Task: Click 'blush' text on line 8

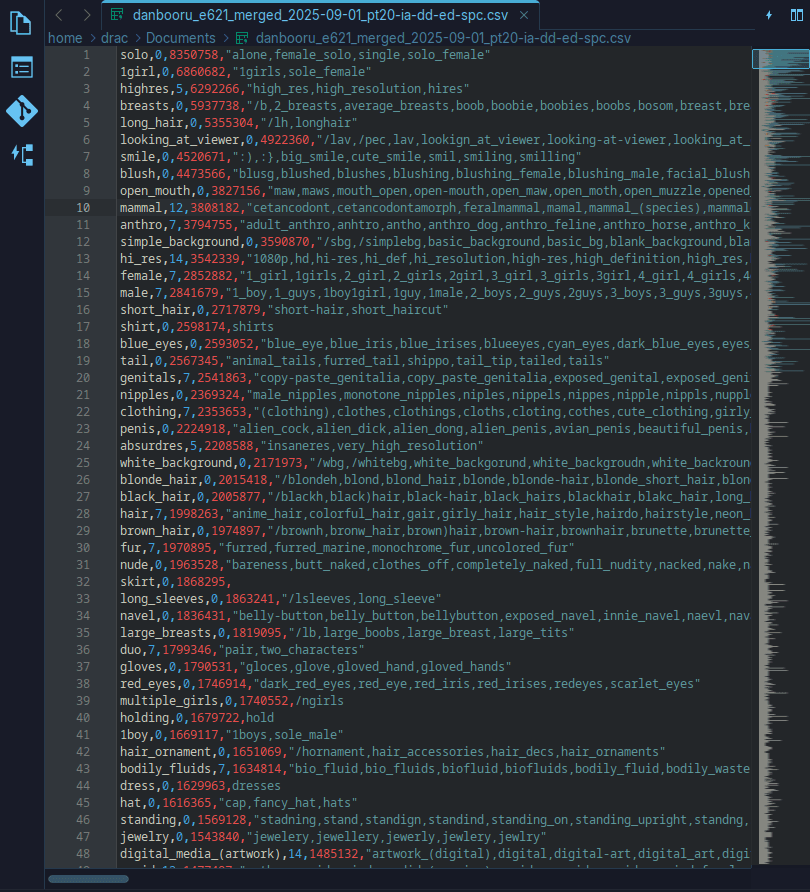Action: tap(137, 174)
